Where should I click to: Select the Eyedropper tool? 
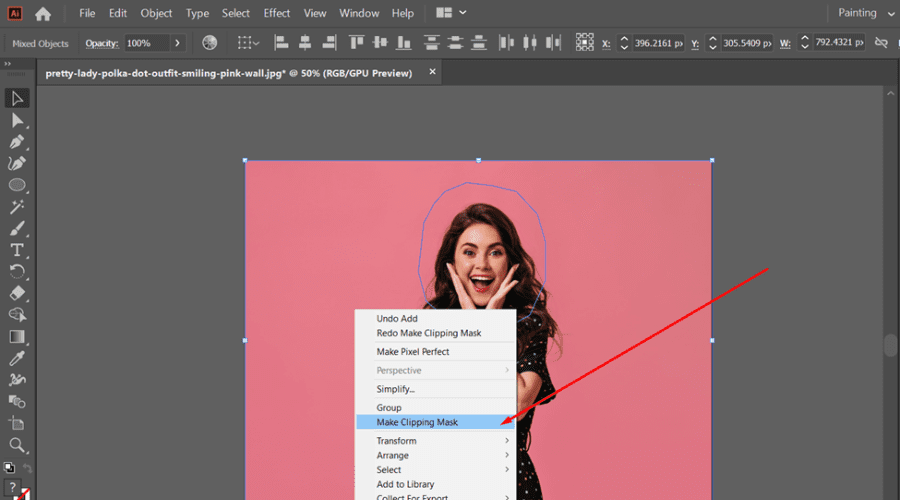(x=17, y=358)
